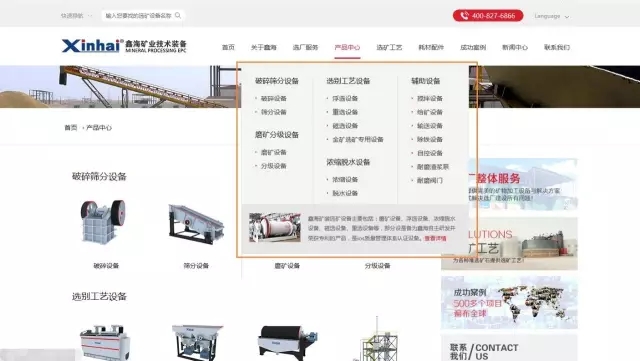Click the jaw crusher product image
This screenshot has width=640, height=361.
point(102,222)
